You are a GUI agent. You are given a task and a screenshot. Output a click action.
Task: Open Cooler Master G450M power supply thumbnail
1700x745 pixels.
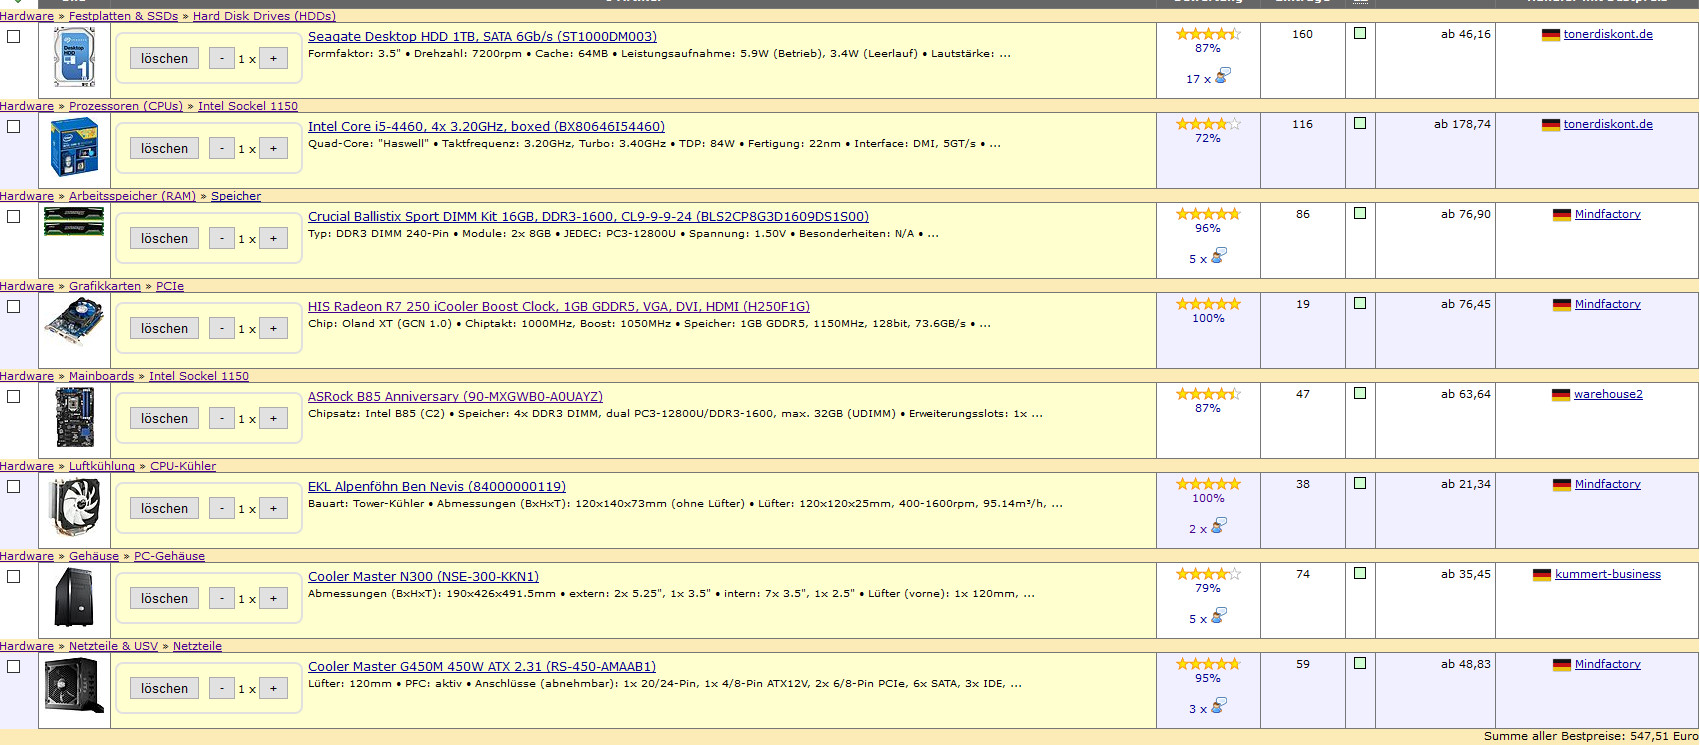[74, 686]
